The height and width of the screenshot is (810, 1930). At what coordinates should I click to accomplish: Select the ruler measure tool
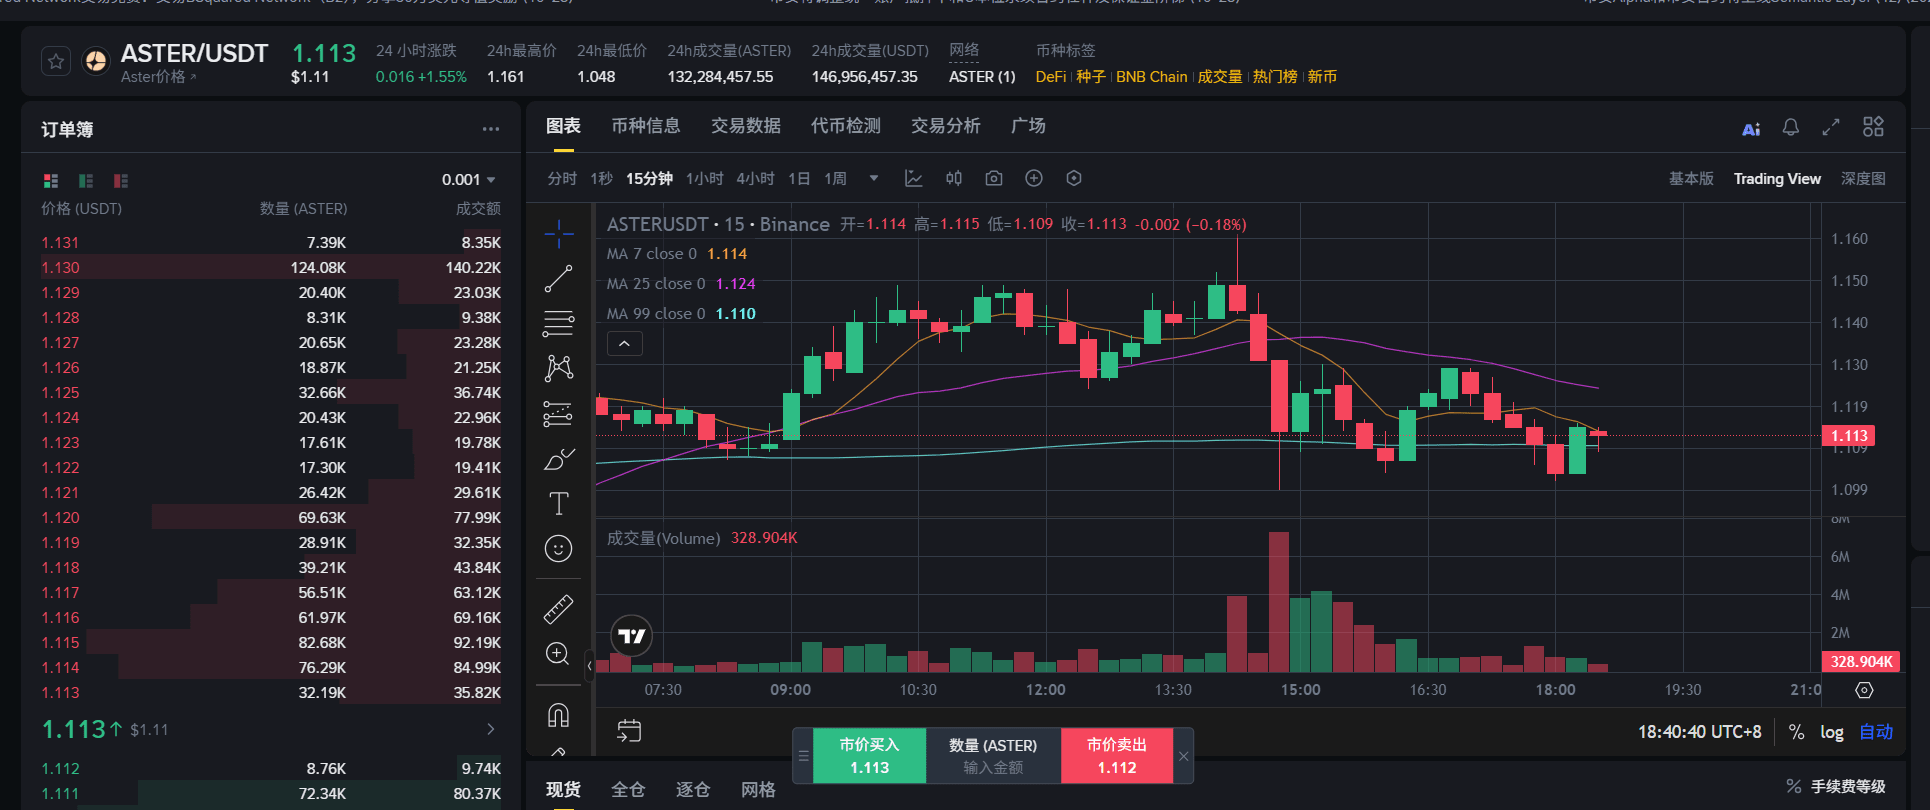click(558, 609)
